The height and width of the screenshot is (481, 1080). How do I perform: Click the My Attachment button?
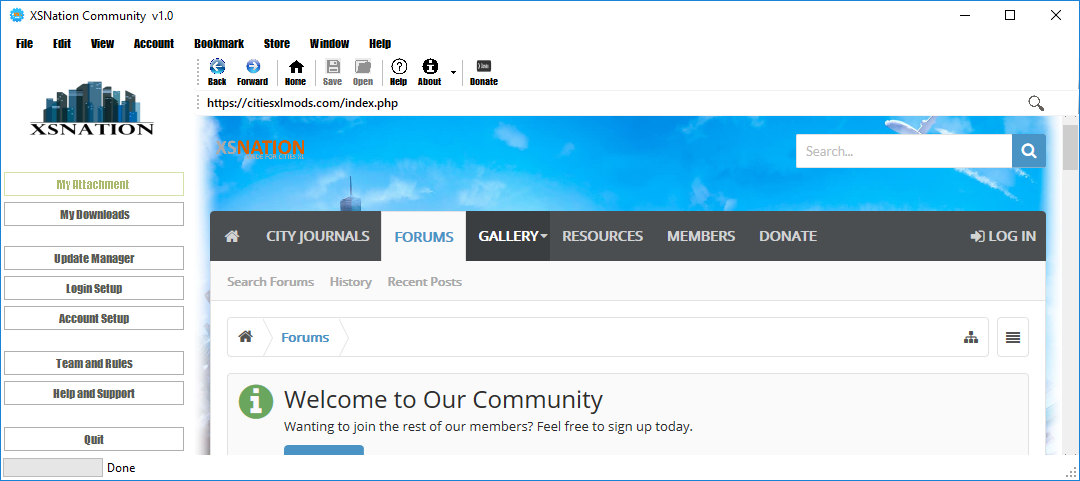tap(94, 184)
